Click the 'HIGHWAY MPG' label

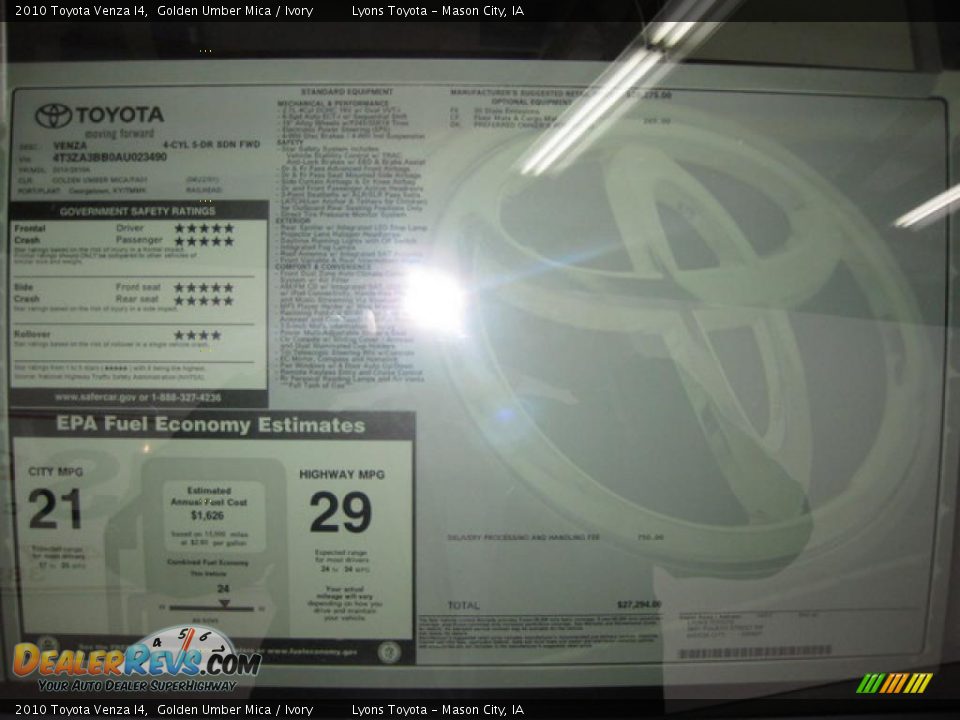[x=342, y=474]
